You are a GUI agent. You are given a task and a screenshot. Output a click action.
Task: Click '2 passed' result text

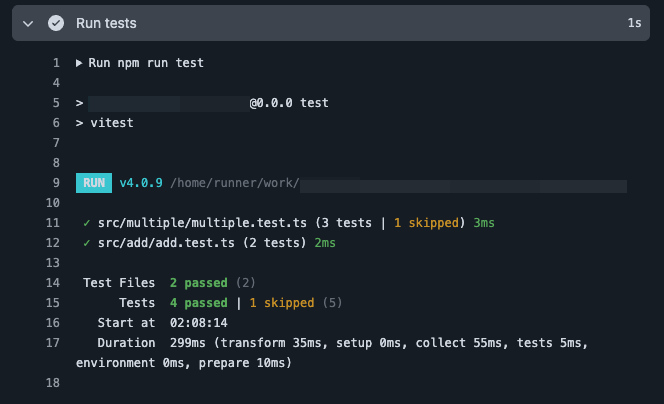(x=199, y=283)
